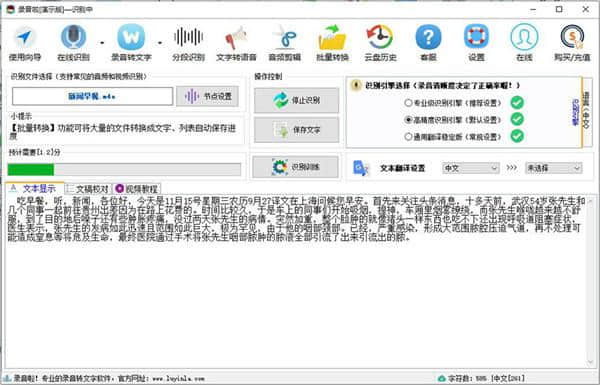The width and height of the screenshot is (600, 385).
Task: Click the 预计需要[1.2]分 estimate label
Action: [x=35, y=152]
